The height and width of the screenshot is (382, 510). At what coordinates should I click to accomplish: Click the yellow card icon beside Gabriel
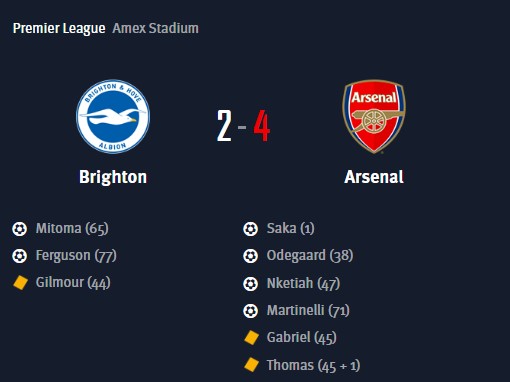(x=251, y=337)
